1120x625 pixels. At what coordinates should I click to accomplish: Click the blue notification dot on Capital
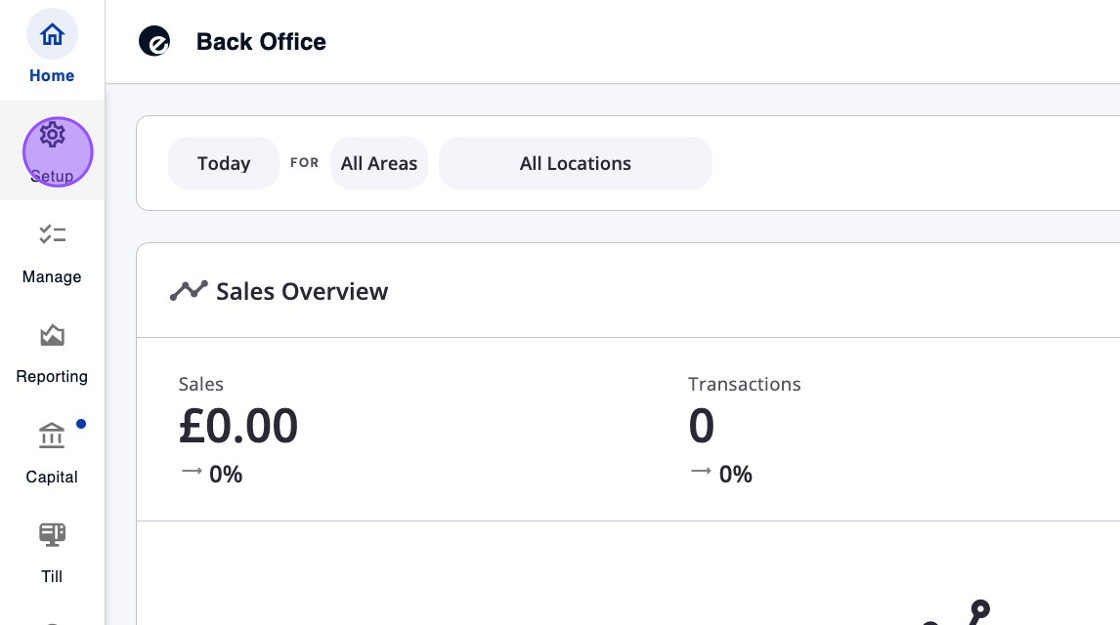point(81,424)
